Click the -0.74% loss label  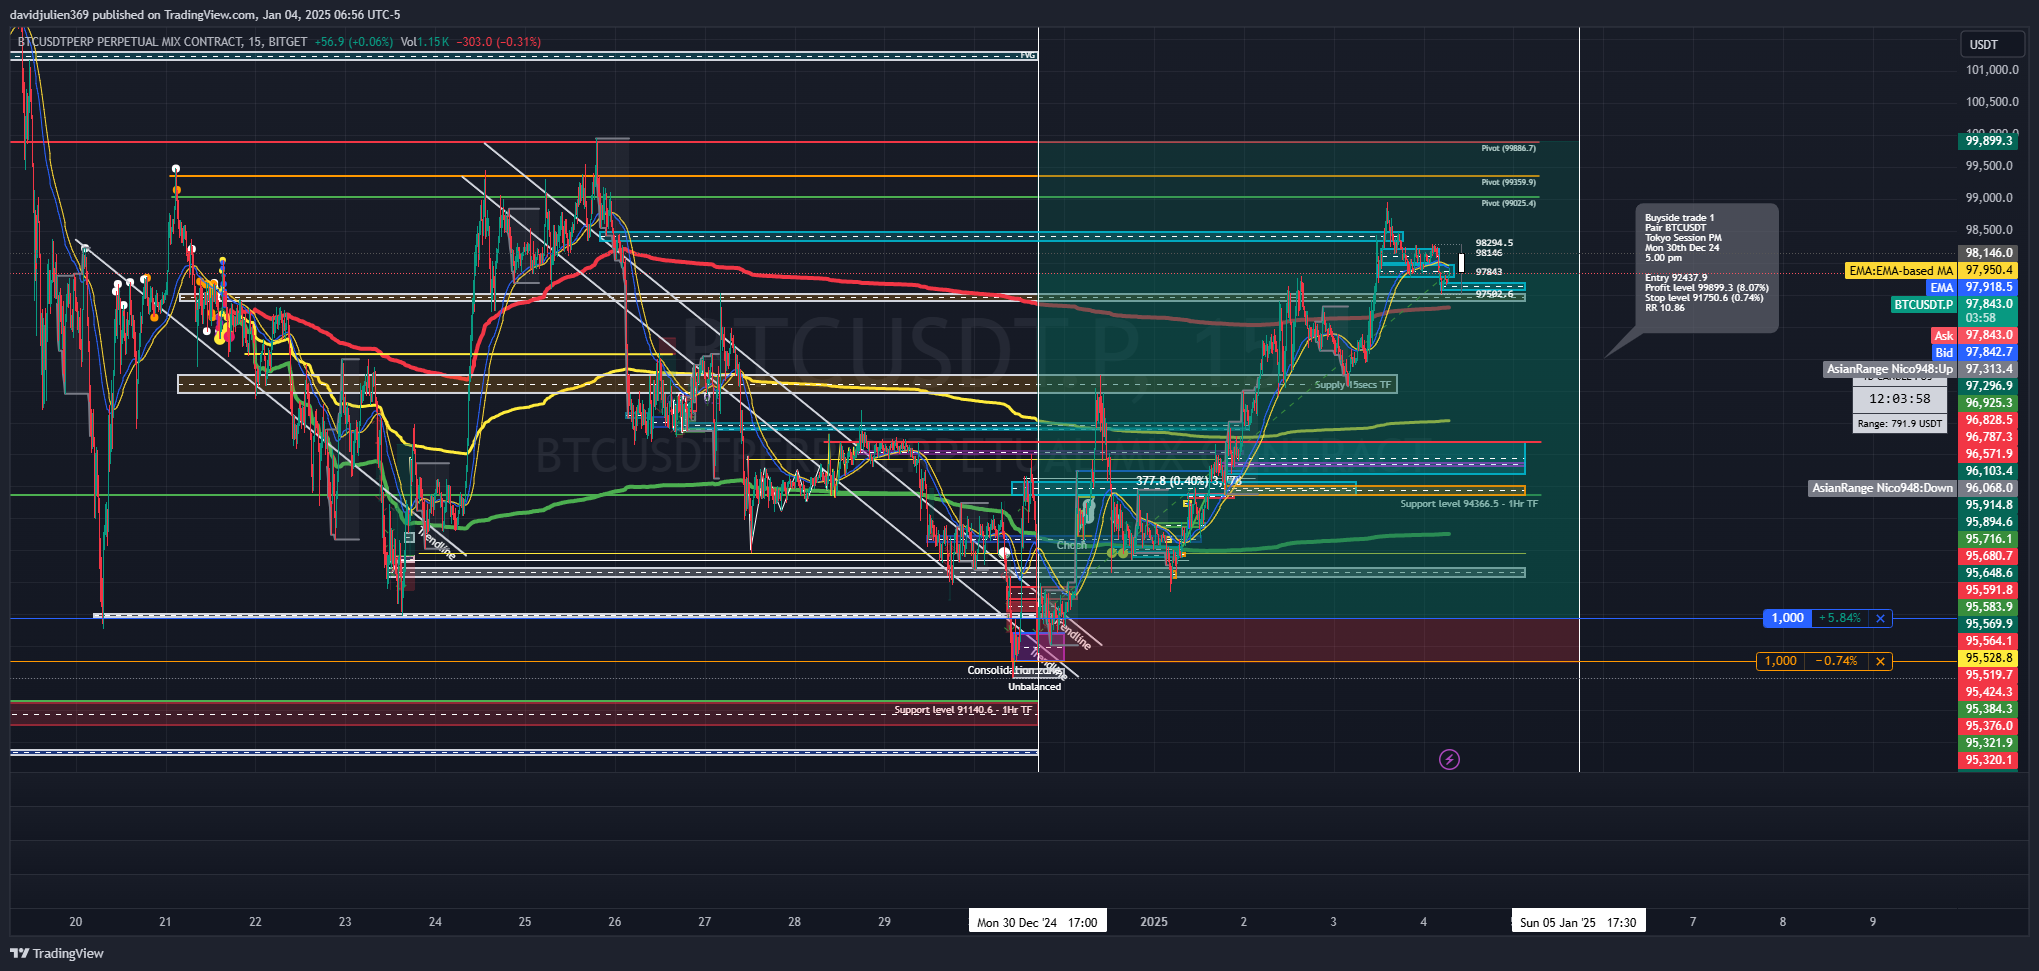[1837, 661]
